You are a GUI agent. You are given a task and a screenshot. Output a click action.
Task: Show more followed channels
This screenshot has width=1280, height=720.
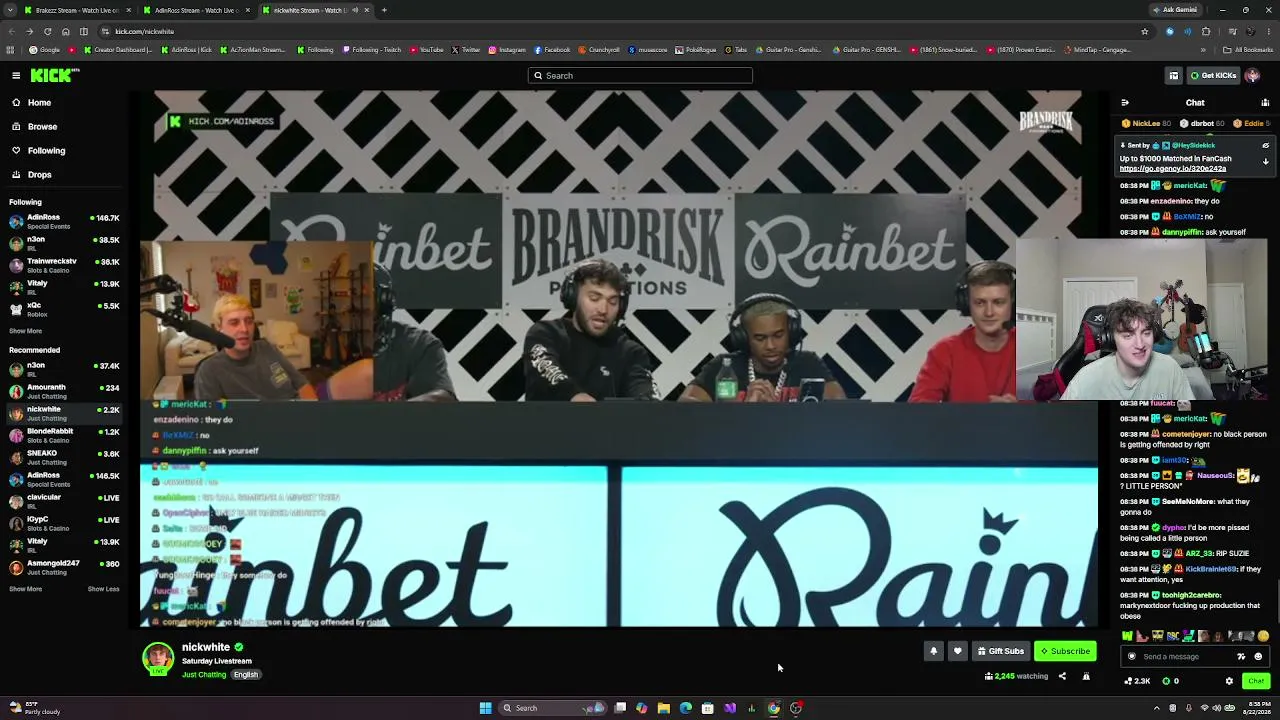(25, 331)
